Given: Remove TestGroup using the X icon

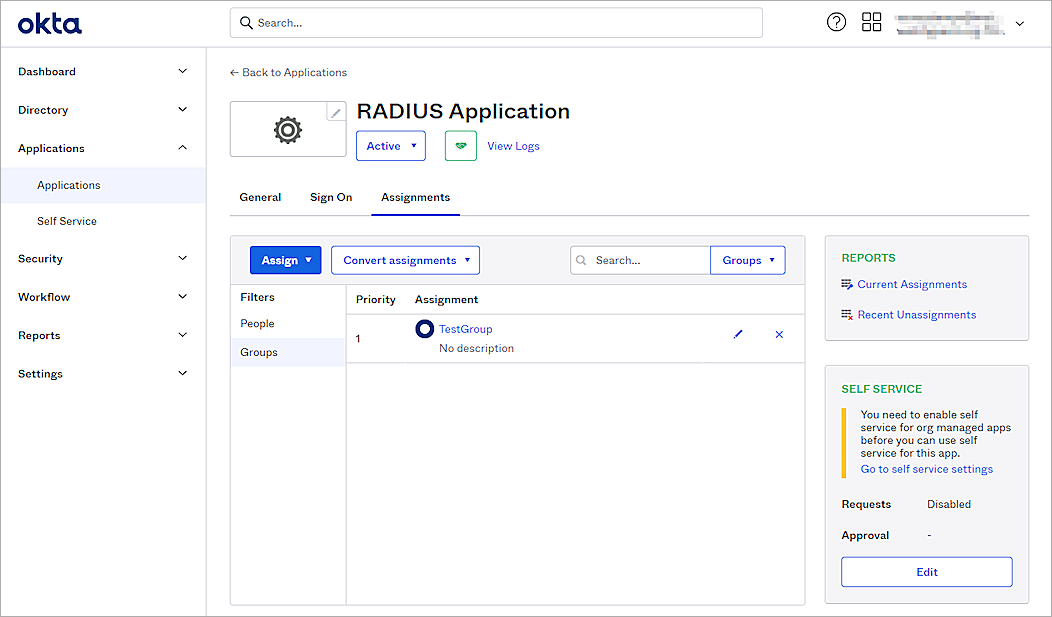Looking at the screenshot, I should 779,334.
